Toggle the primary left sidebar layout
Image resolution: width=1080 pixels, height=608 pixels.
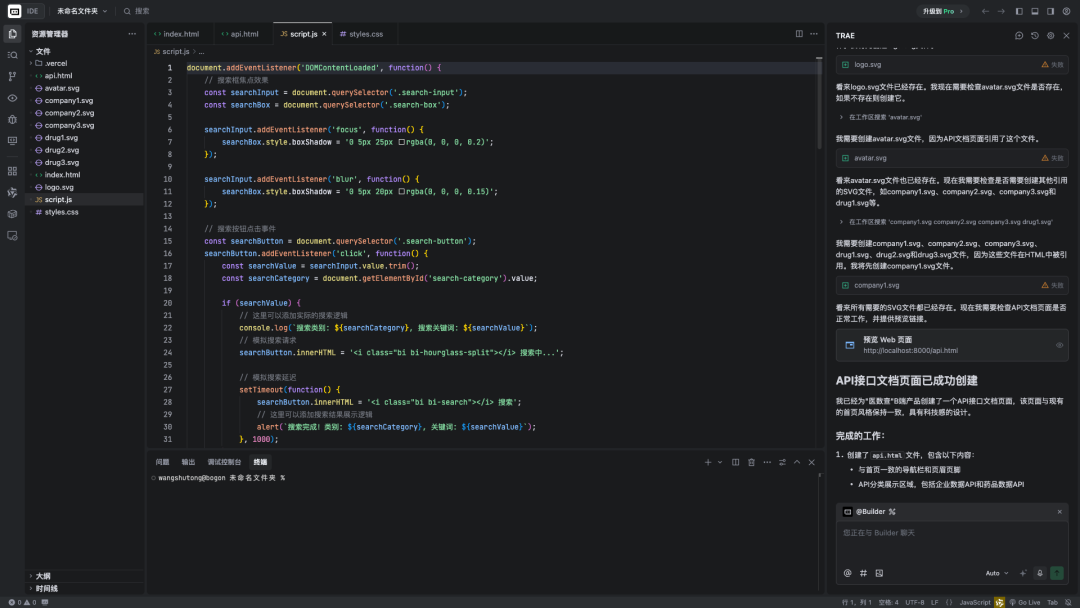(x=1019, y=11)
